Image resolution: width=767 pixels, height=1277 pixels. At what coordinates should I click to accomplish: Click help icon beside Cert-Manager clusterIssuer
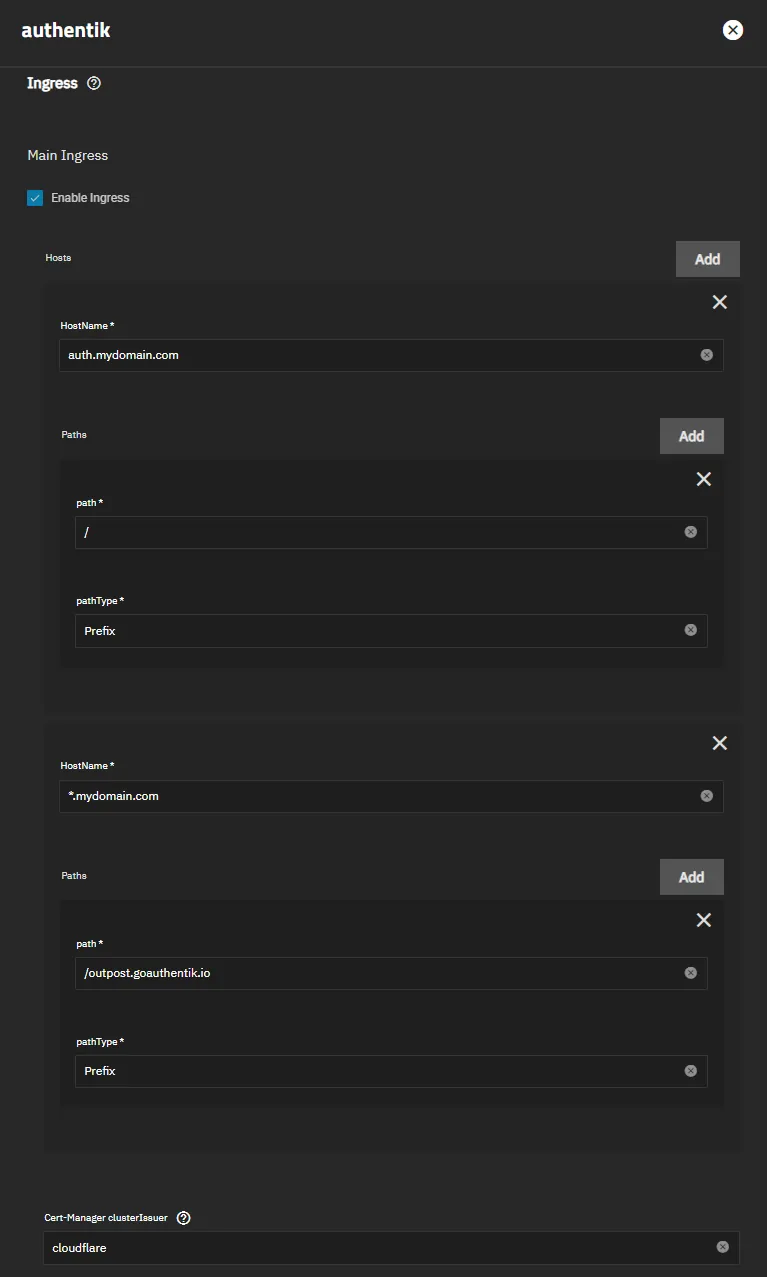coord(183,1218)
